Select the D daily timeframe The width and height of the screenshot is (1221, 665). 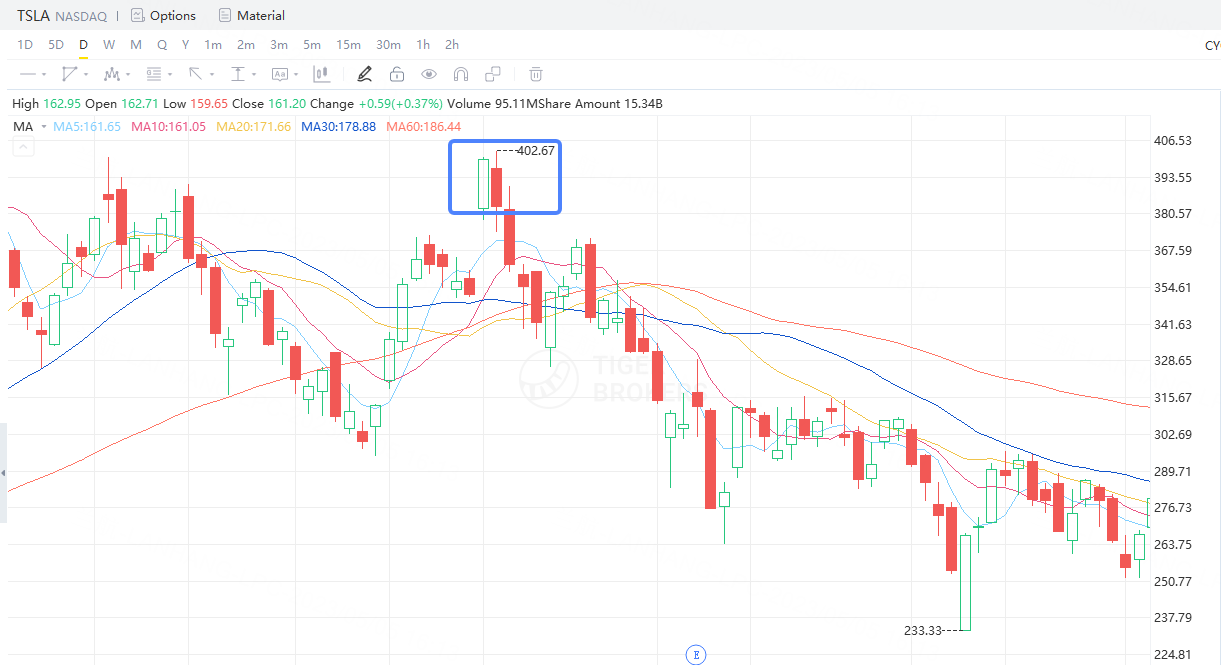(84, 45)
